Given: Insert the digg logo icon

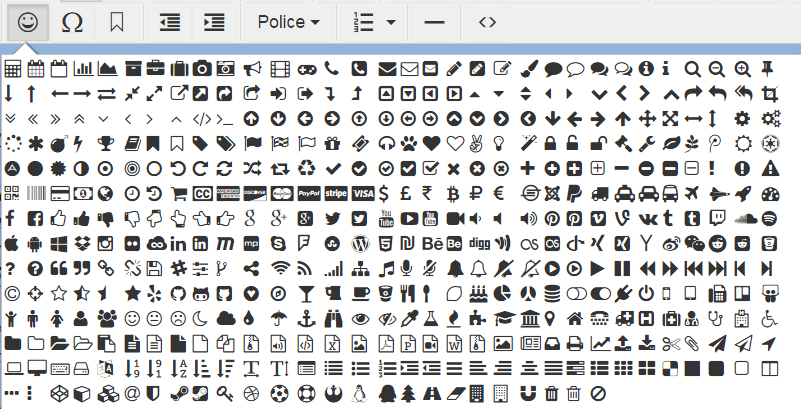Looking at the screenshot, I should coord(479,244).
